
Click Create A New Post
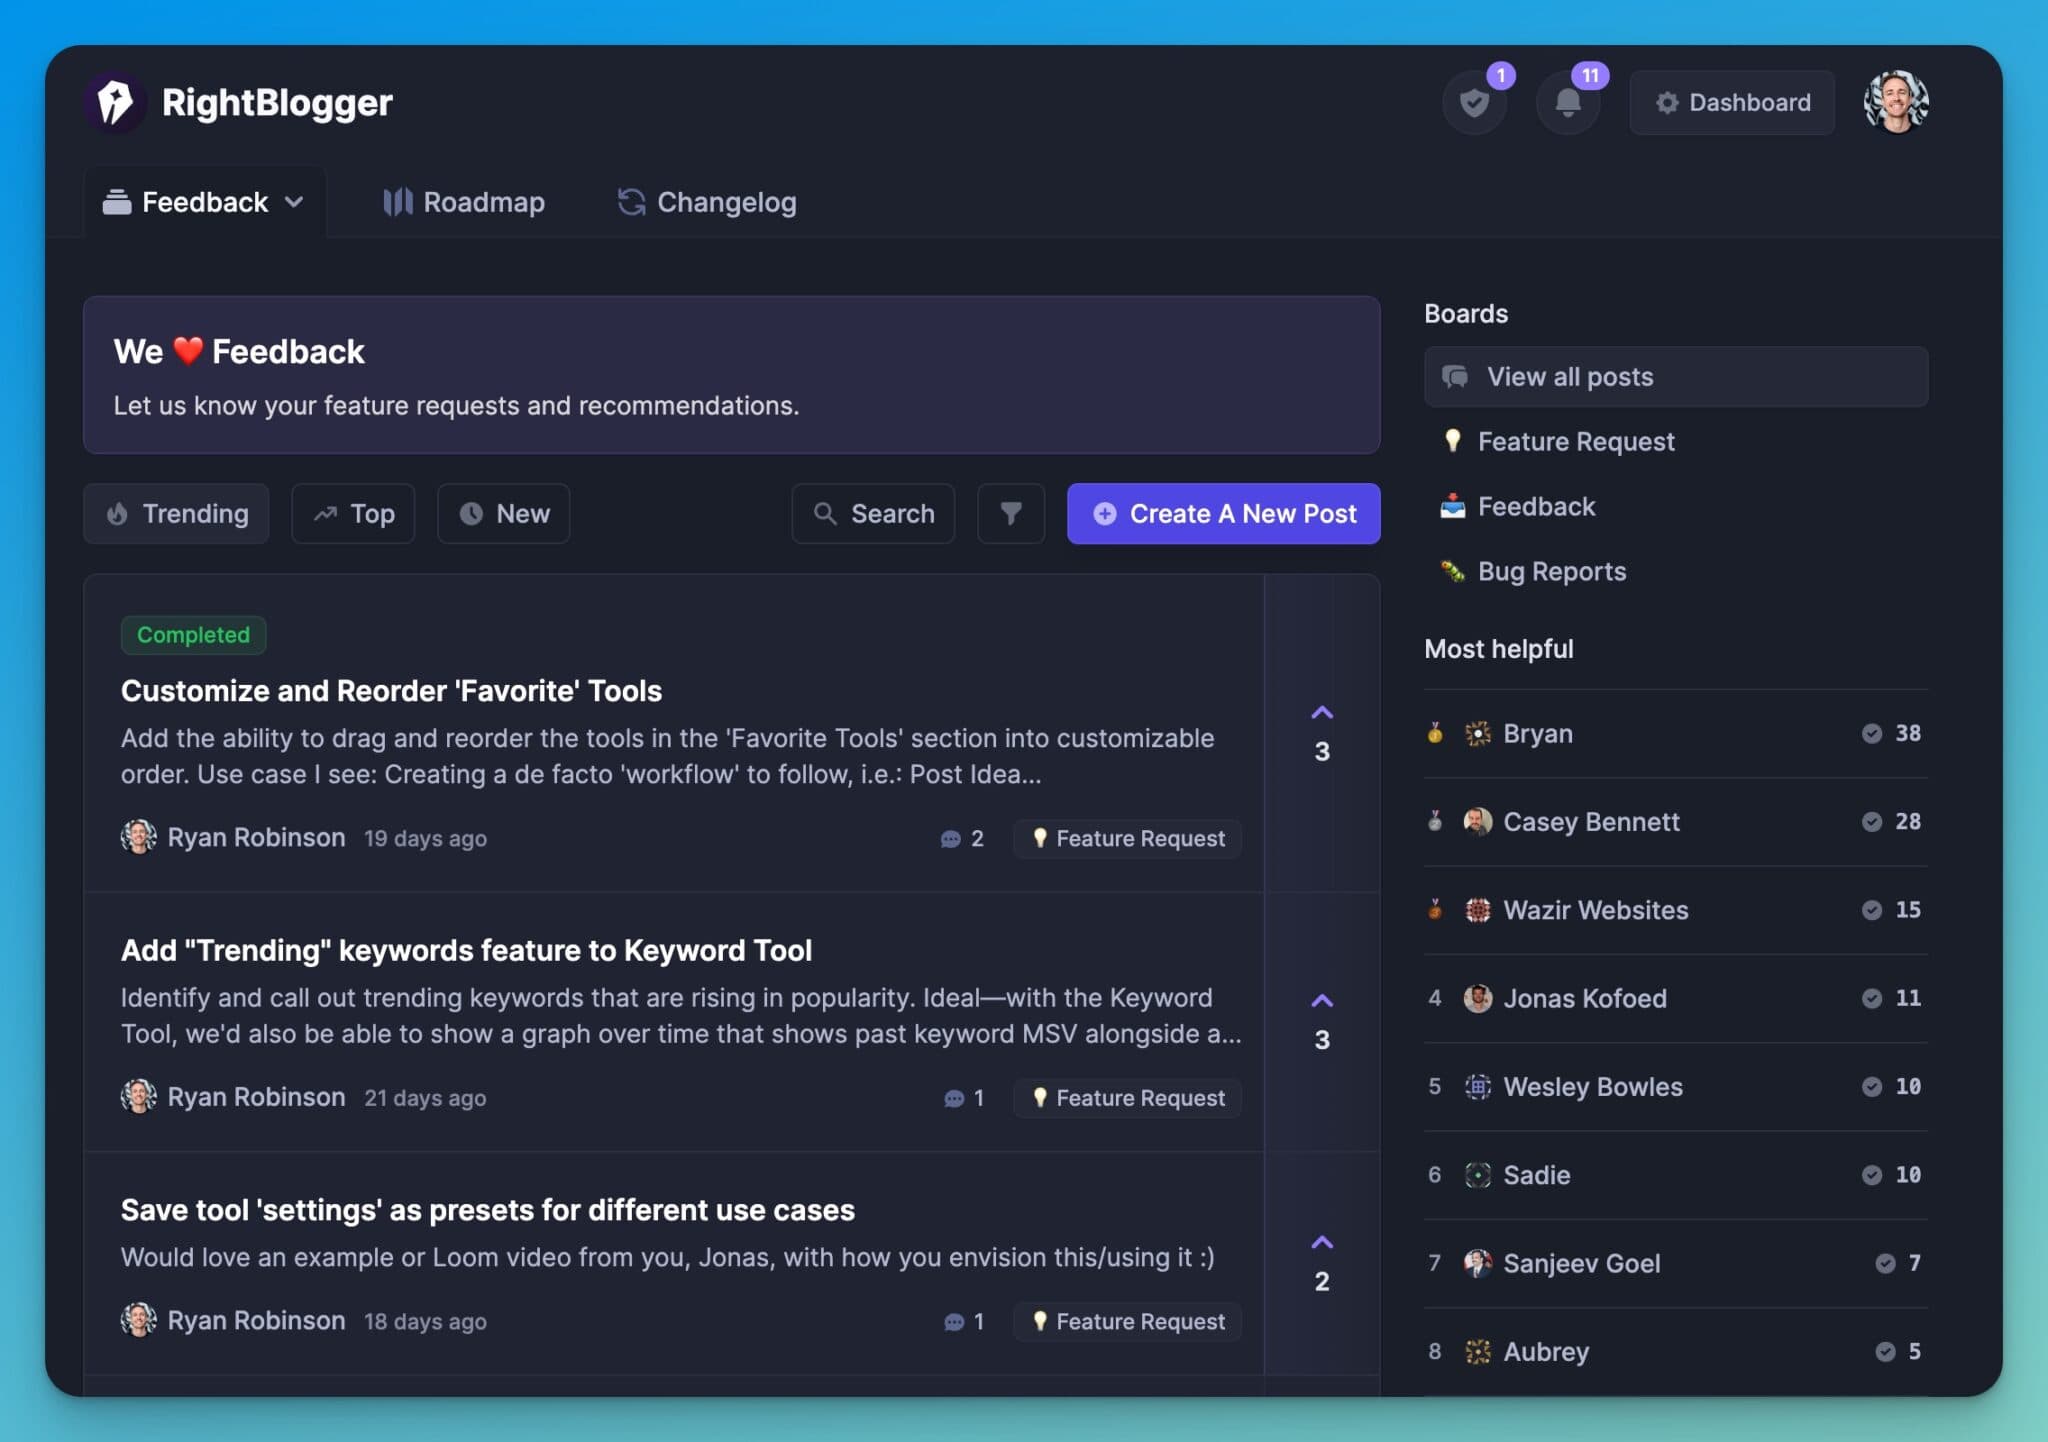(x=1222, y=513)
